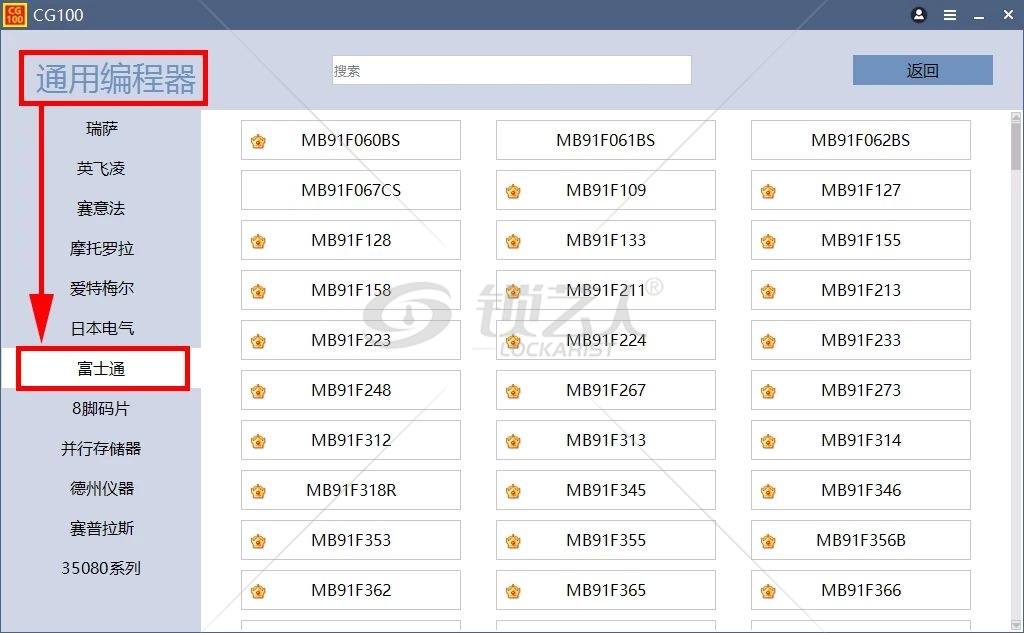Open the 赛意法 category

(x=101, y=208)
